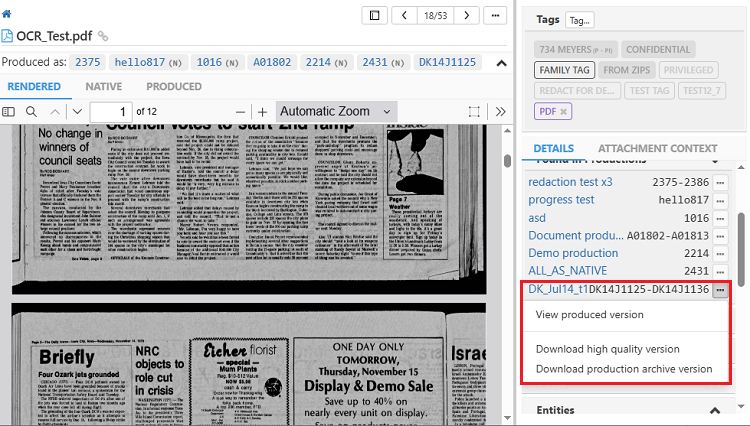Switch to presentation mode icon
The height and width of the screenshot is (426, 750).
click(474, 111)
